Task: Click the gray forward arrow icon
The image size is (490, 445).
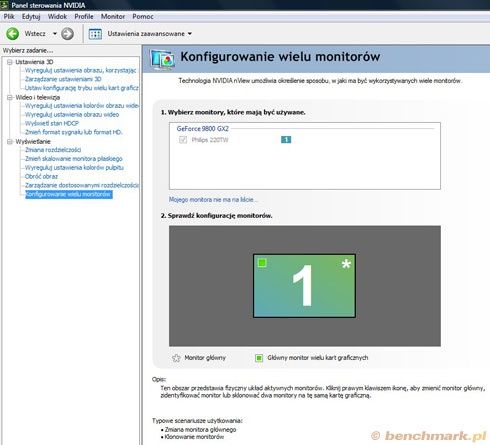Action: [67, 34]
